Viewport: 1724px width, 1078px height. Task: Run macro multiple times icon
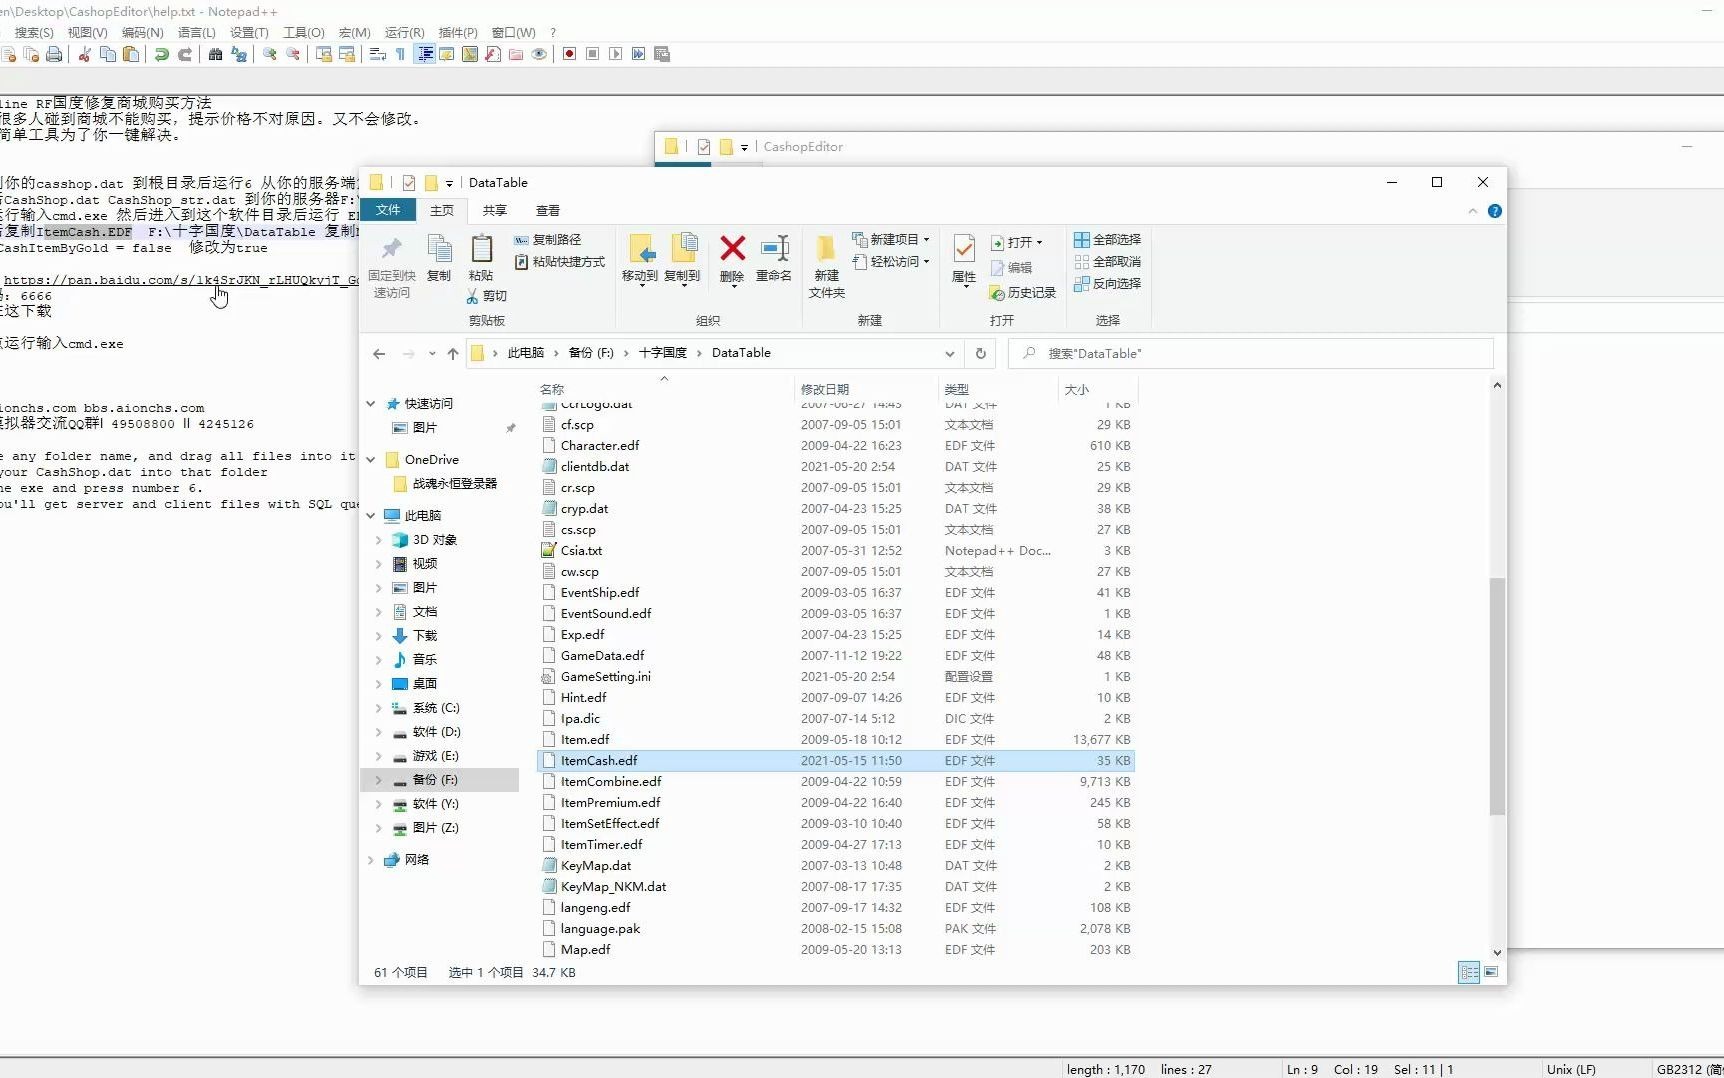click(638, 54)
